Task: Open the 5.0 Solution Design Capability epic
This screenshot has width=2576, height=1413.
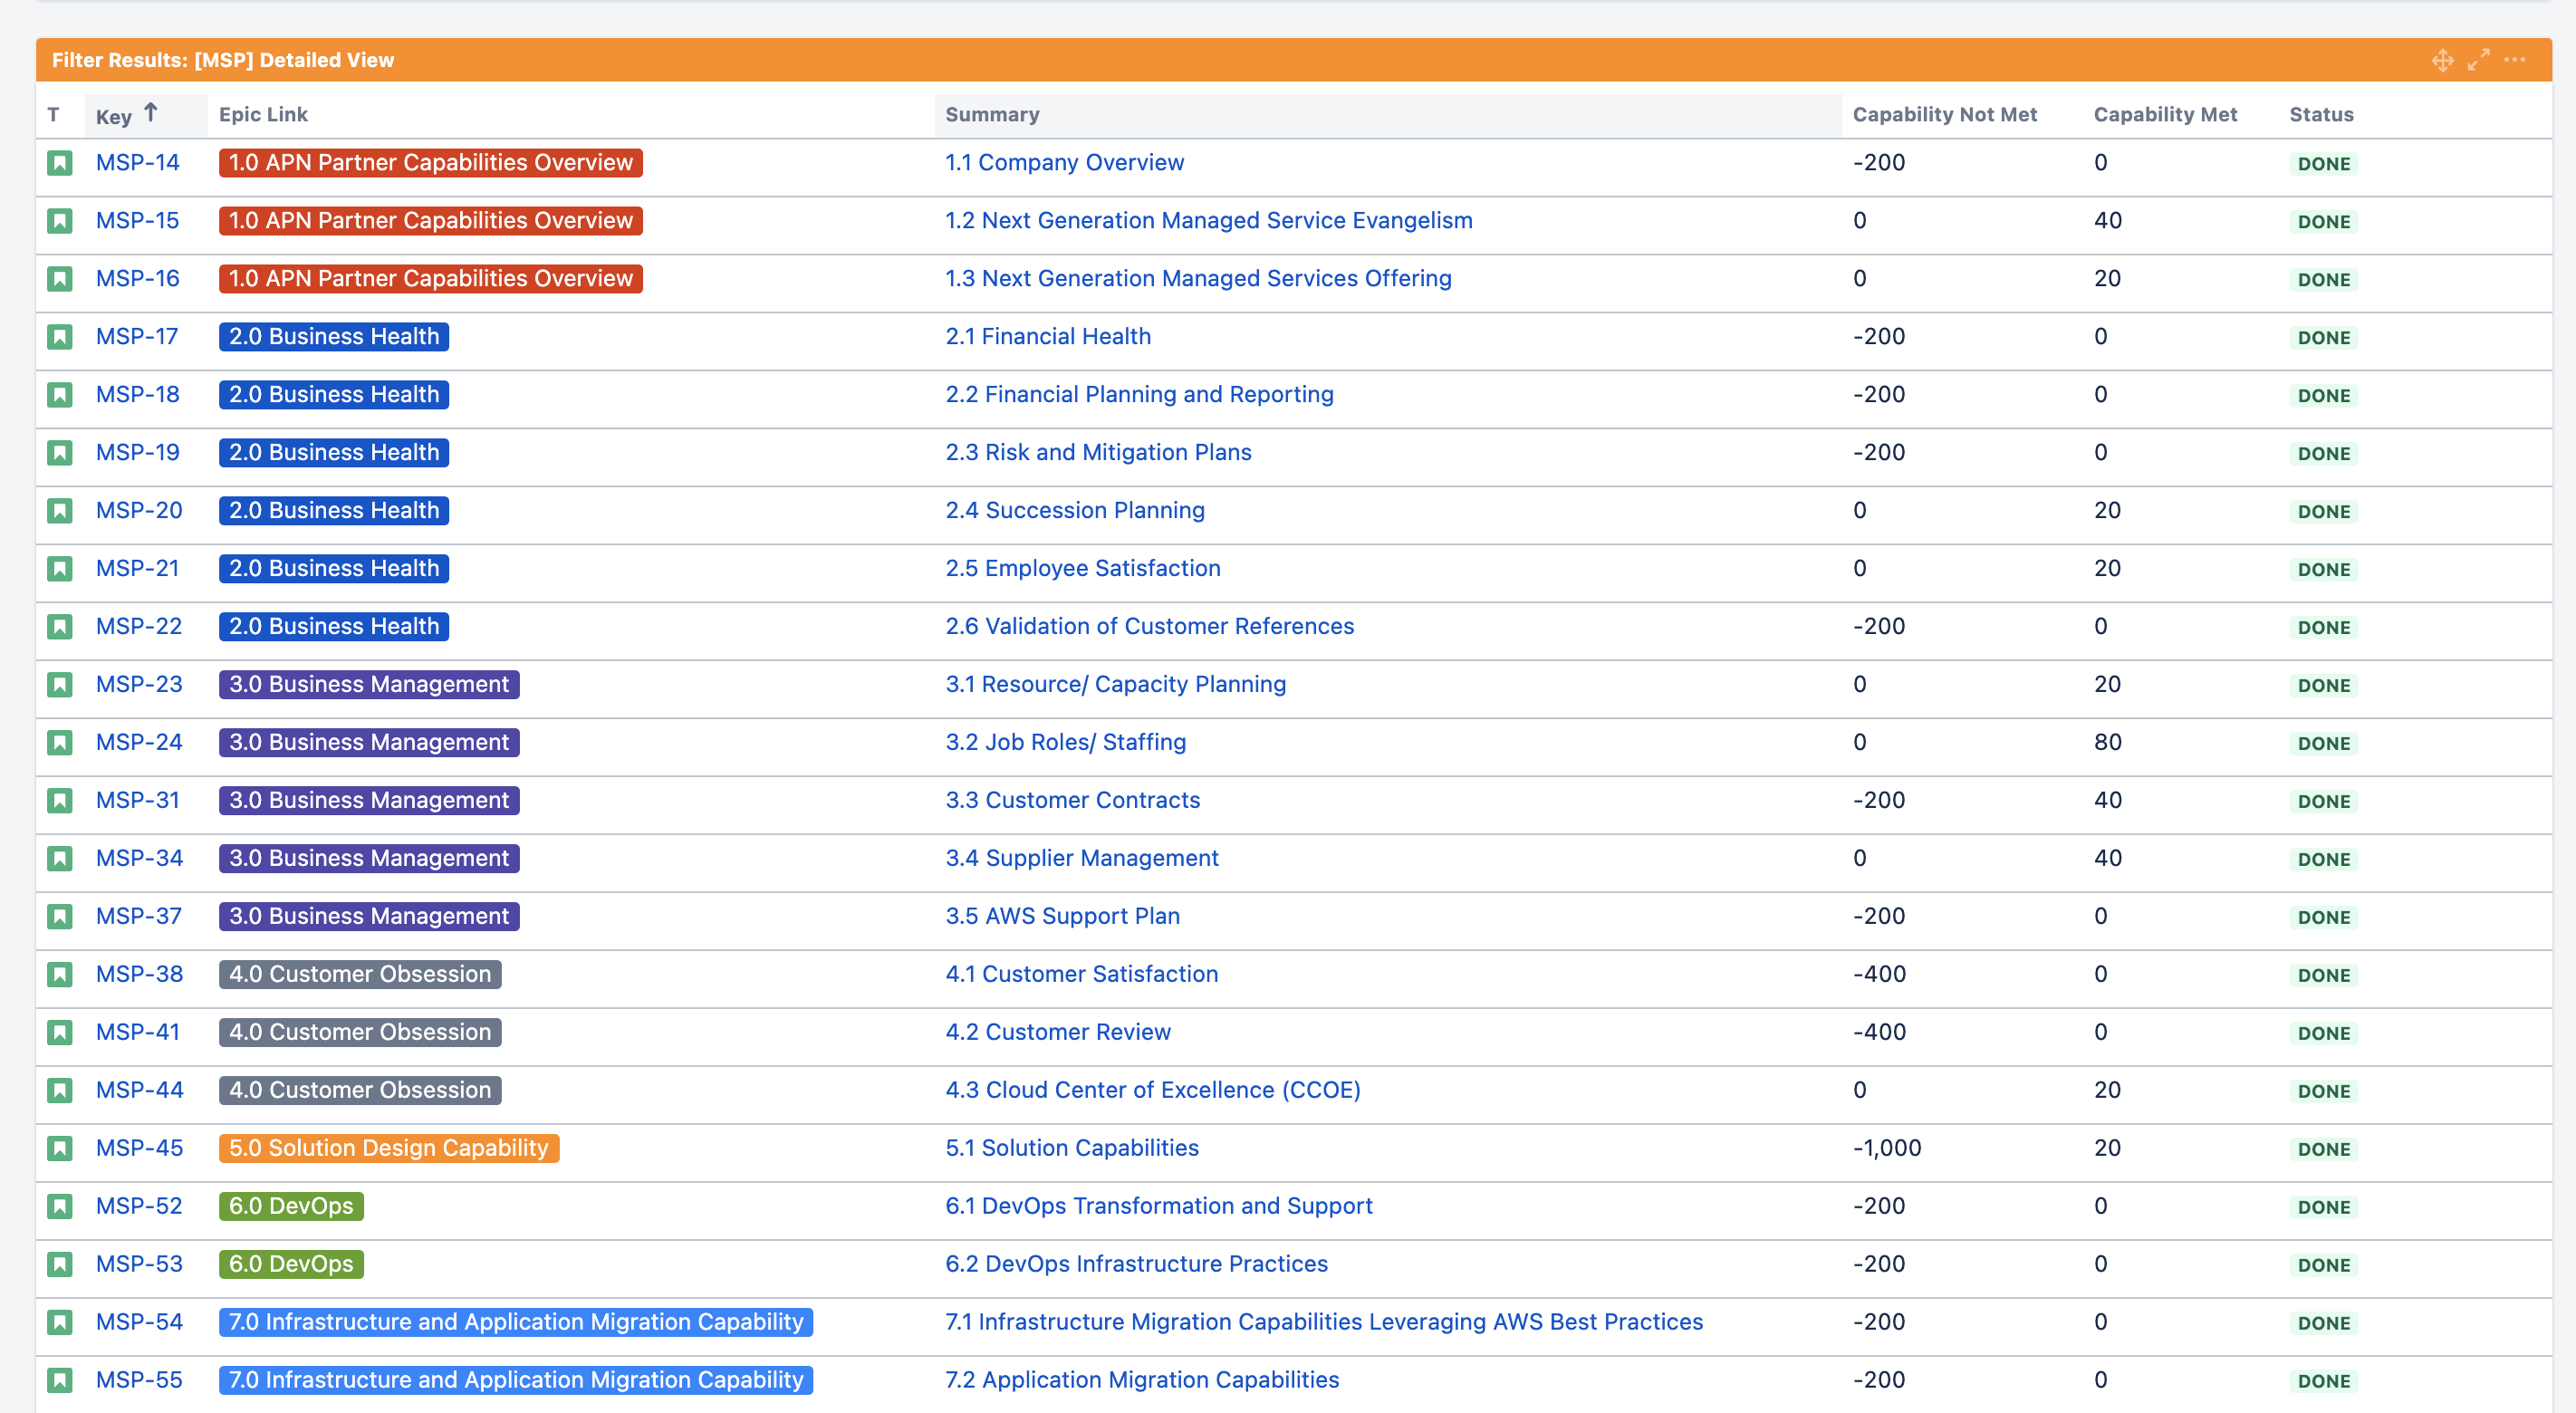Action: click(x=389, y=1148)
